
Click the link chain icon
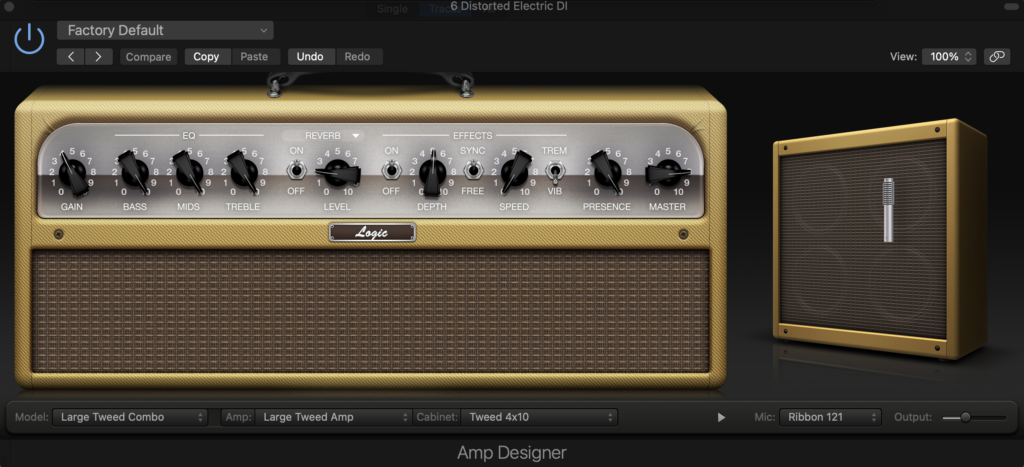pos(997,57)
